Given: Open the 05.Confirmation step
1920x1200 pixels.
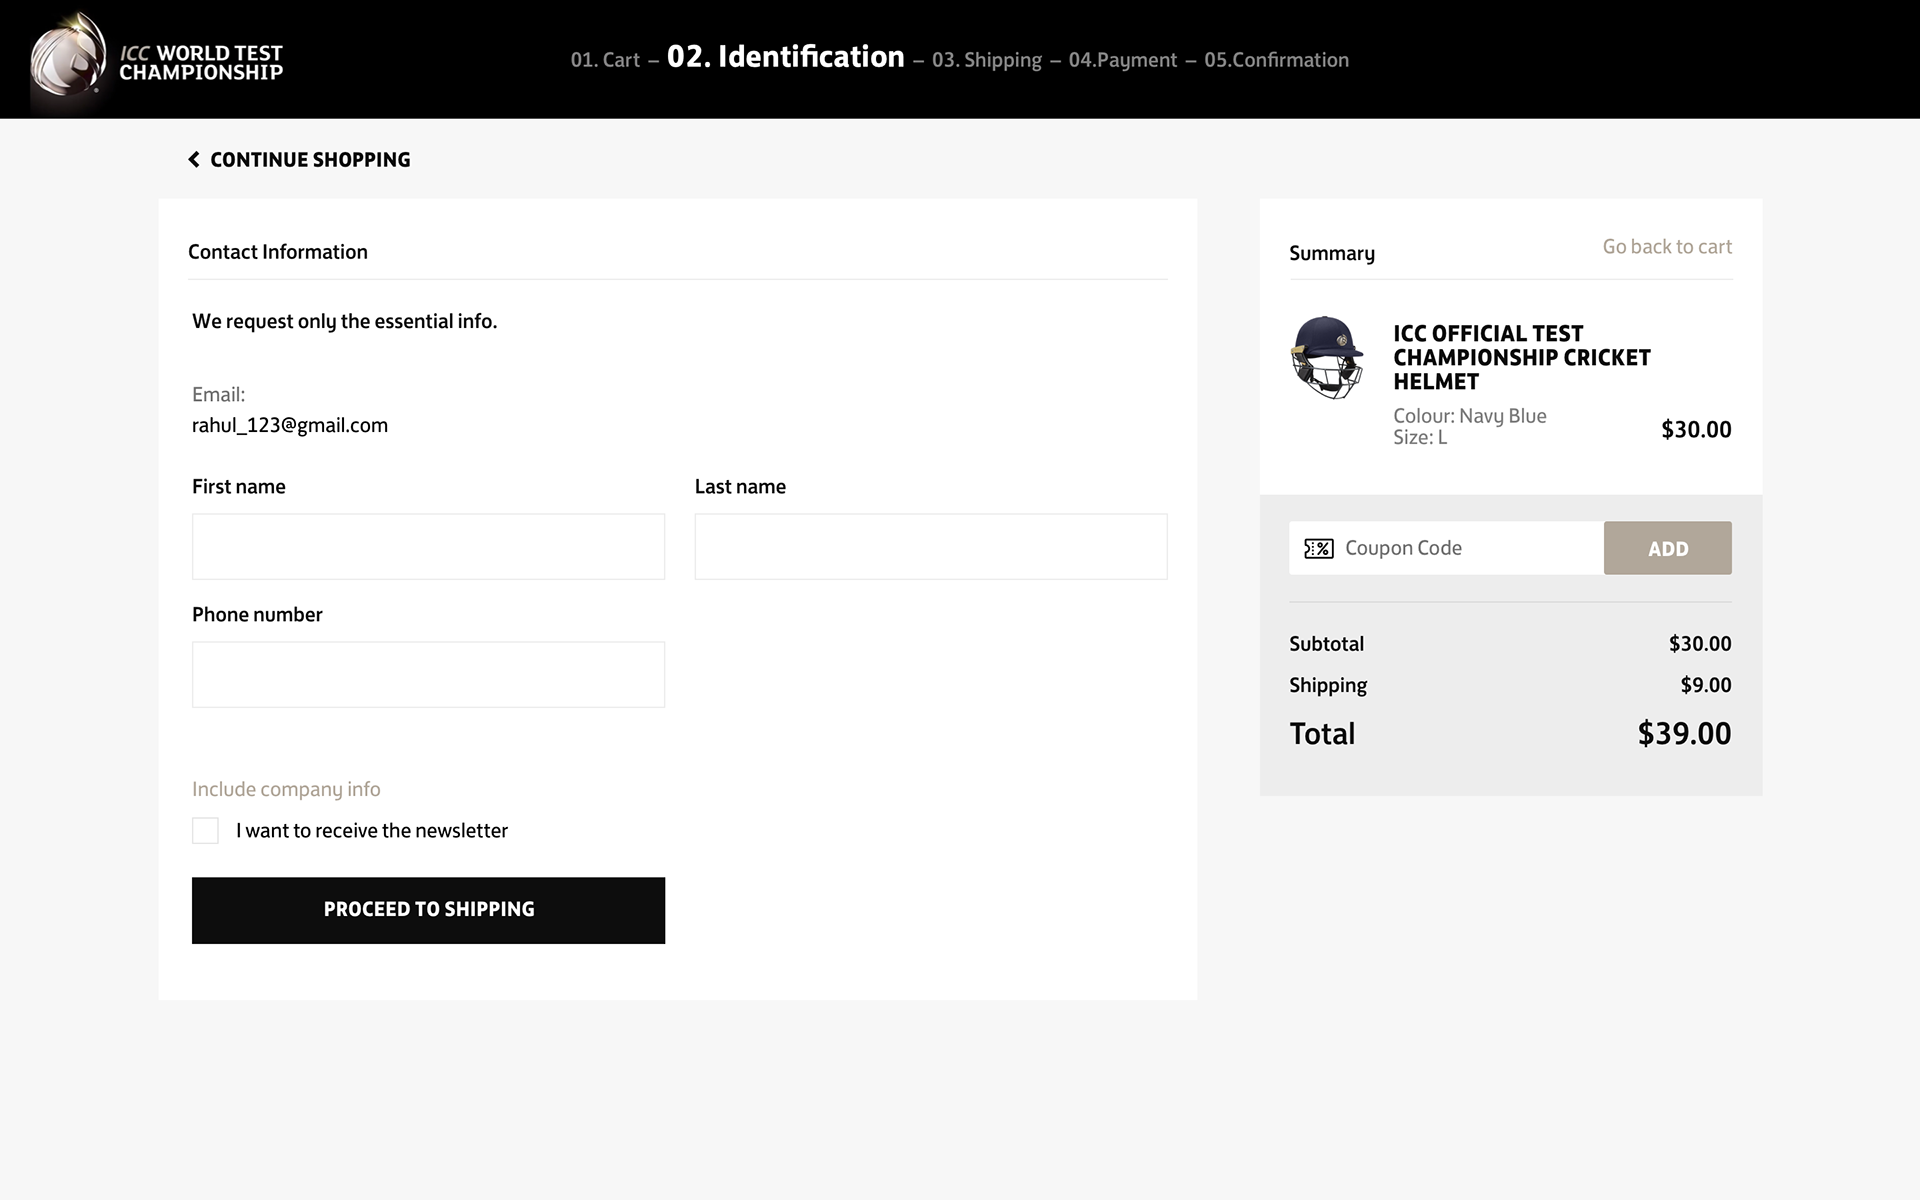Looking at the screenshot, I should 1276,60.
